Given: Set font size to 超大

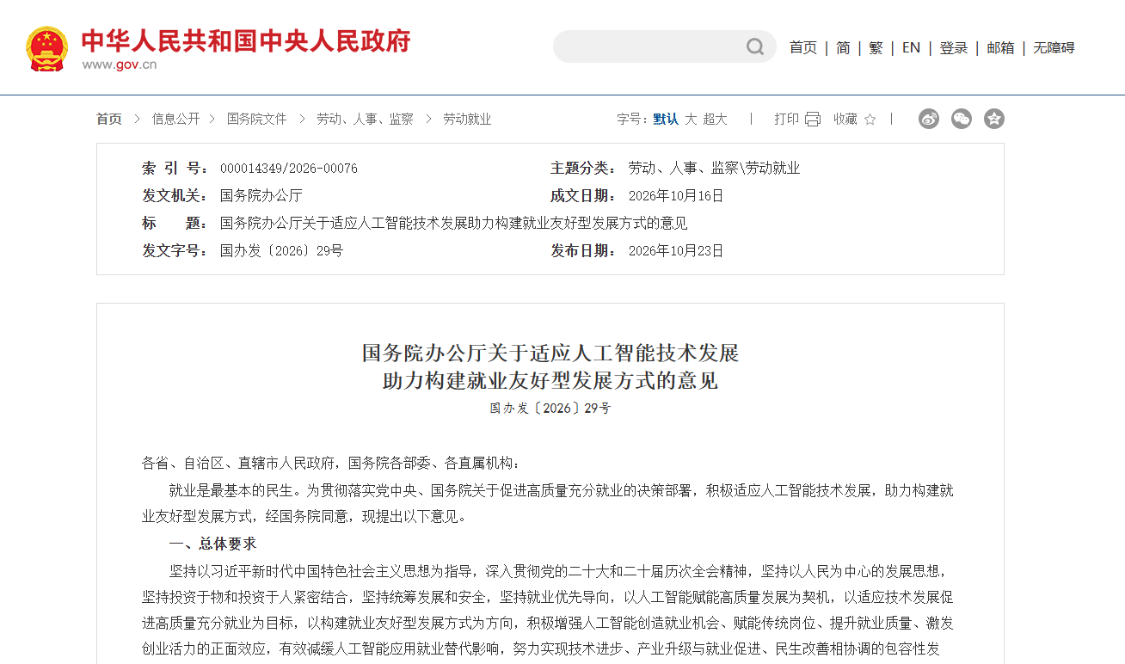Looking at the screenshot, I should [x=715, y=119].
